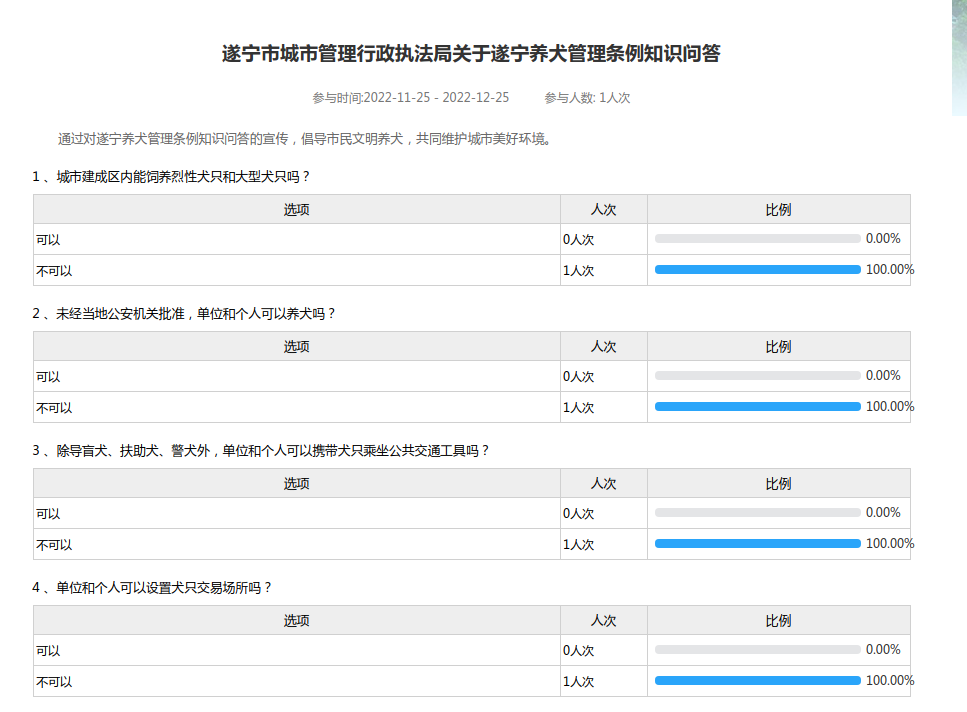This screenshot has width=967, height=712.
Task: Select the 比例 header in question 3 table
Action: [778, 484]
